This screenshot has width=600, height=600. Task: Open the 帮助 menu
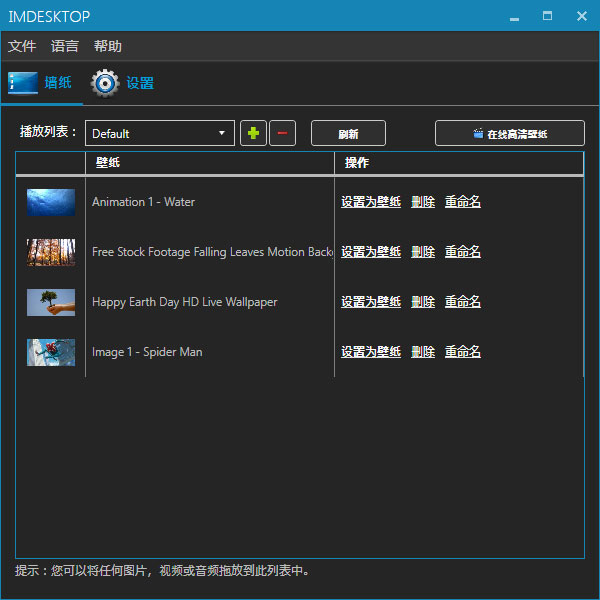tap(108, 46)
